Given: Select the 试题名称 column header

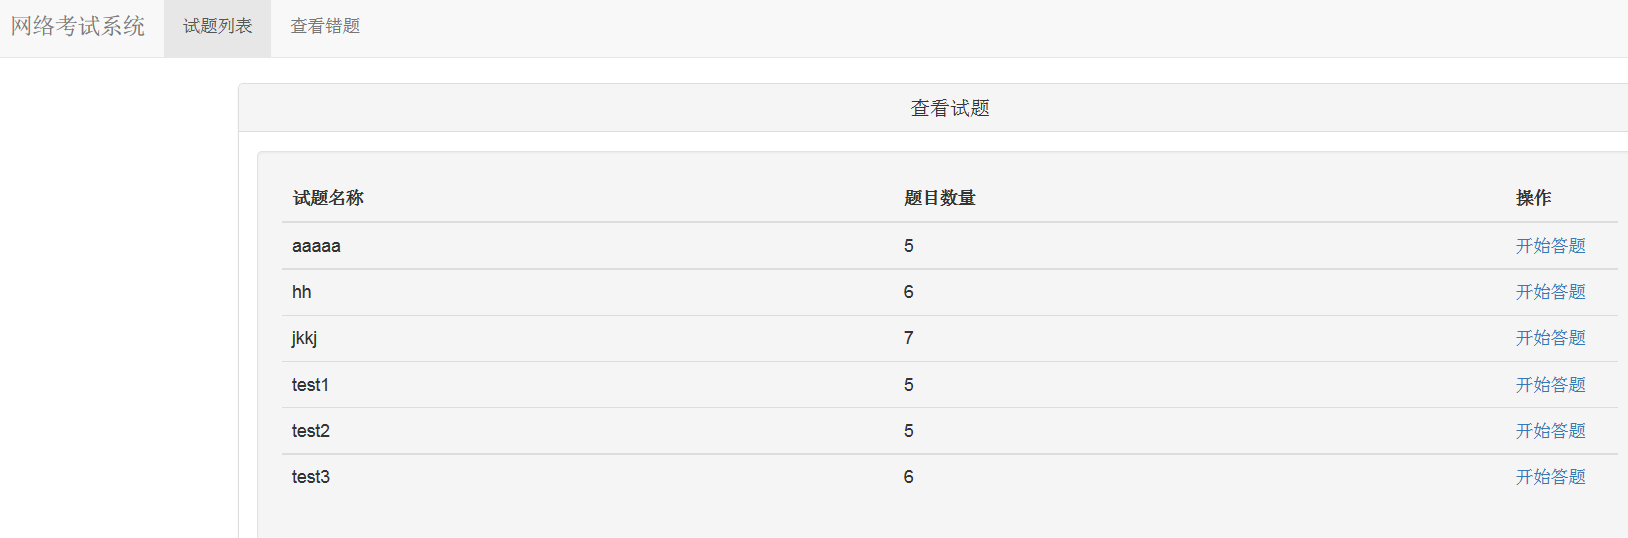Looking at the screenshot, I should tap(328, 198).
